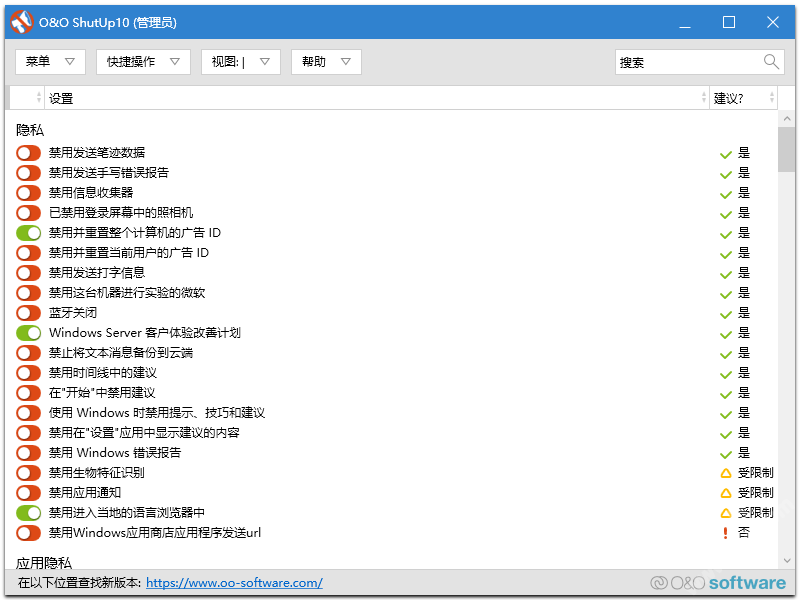Click warning triangle icon for 禁用应用通知
800x600 pixels.
726,493
